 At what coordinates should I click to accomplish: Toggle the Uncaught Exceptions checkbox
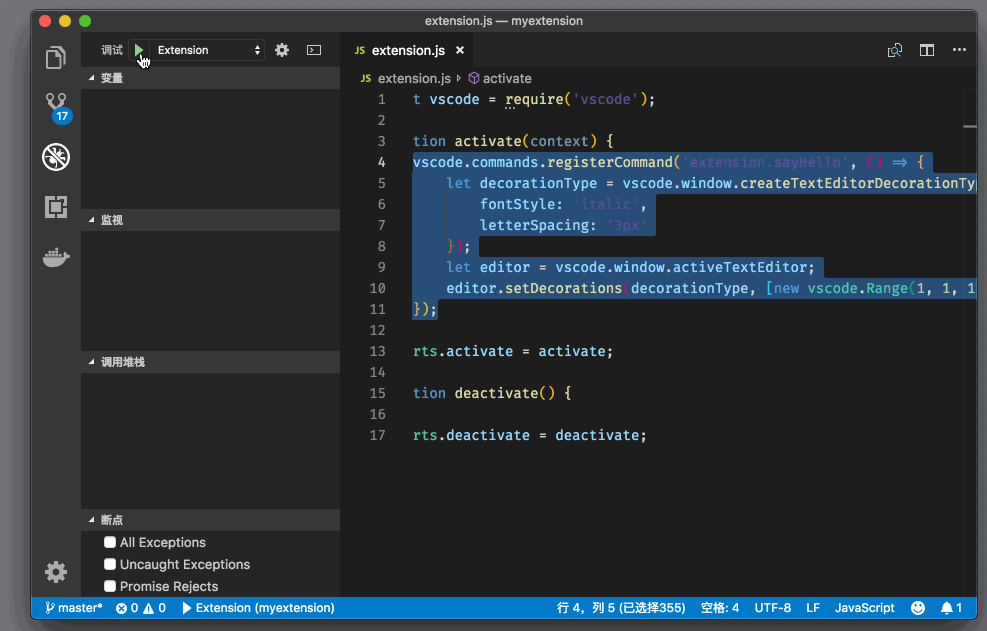pos(111,564)
